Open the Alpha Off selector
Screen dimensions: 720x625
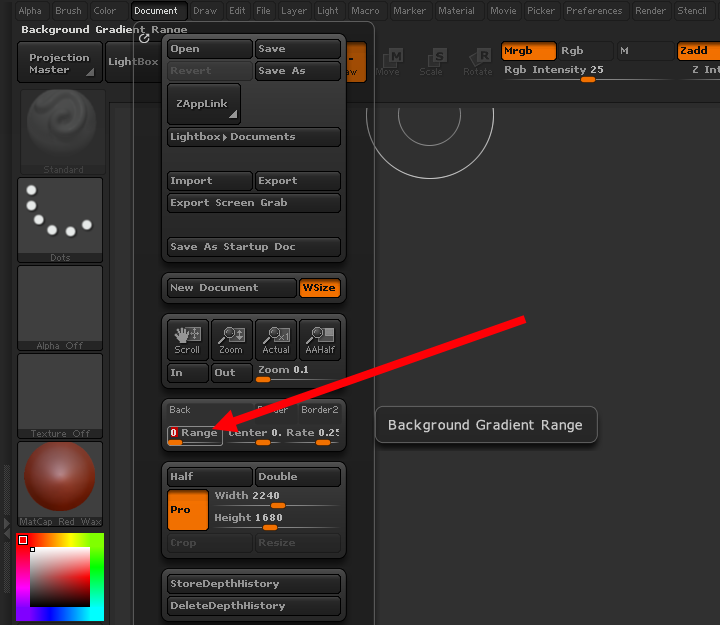[x=60, y=308]
